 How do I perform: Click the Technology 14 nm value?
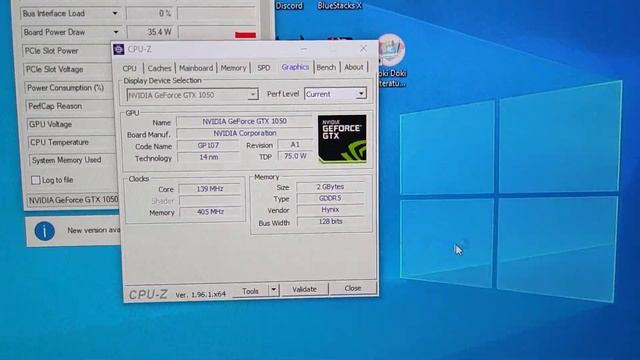coord(209,157)
